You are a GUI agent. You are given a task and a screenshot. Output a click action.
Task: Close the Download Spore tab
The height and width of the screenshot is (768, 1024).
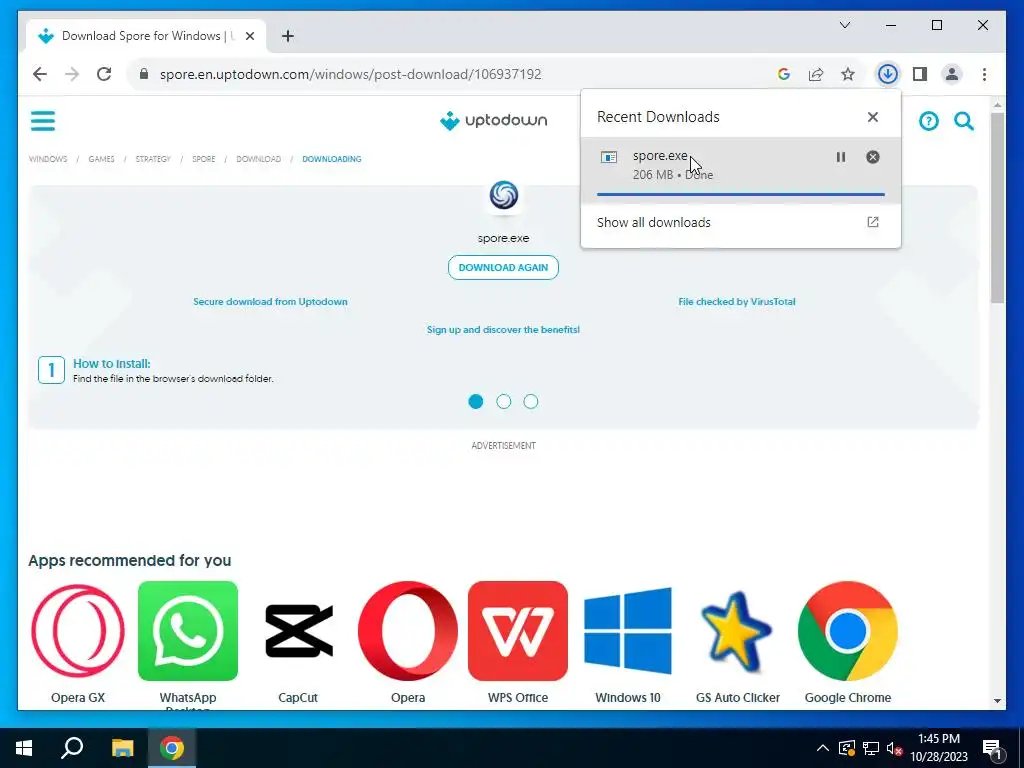[x=249, y=36]
